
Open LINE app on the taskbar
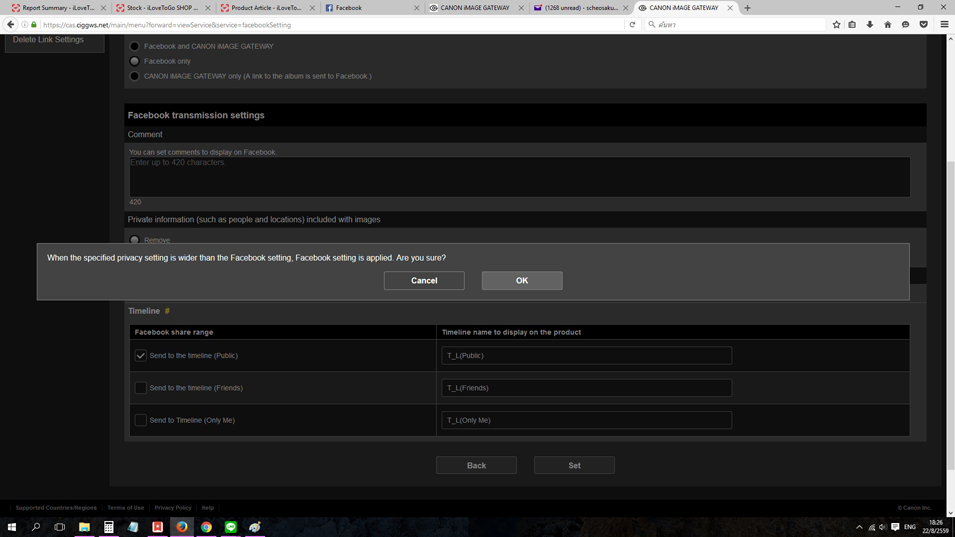(x=231, y=527)
